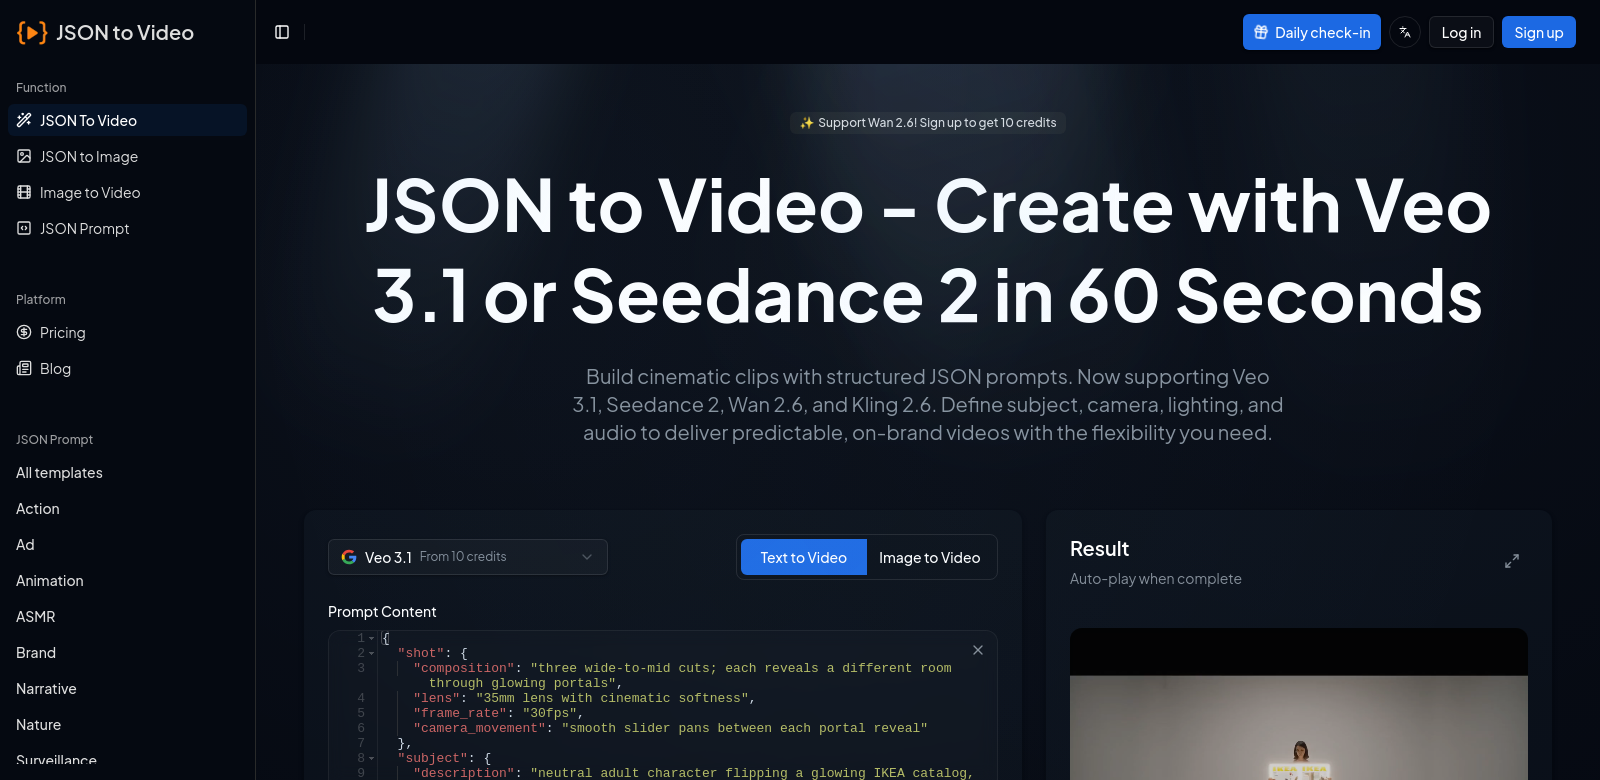The image size is (1600, 780).
Task: Click the main JSON to Video headline
Action: pos(928,250)
